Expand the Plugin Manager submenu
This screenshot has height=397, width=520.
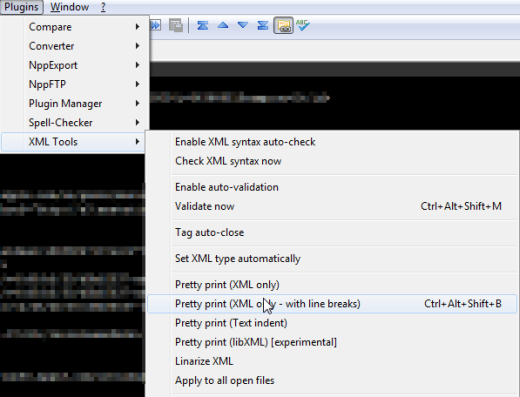pyautogui.click(x=74, y=103)
